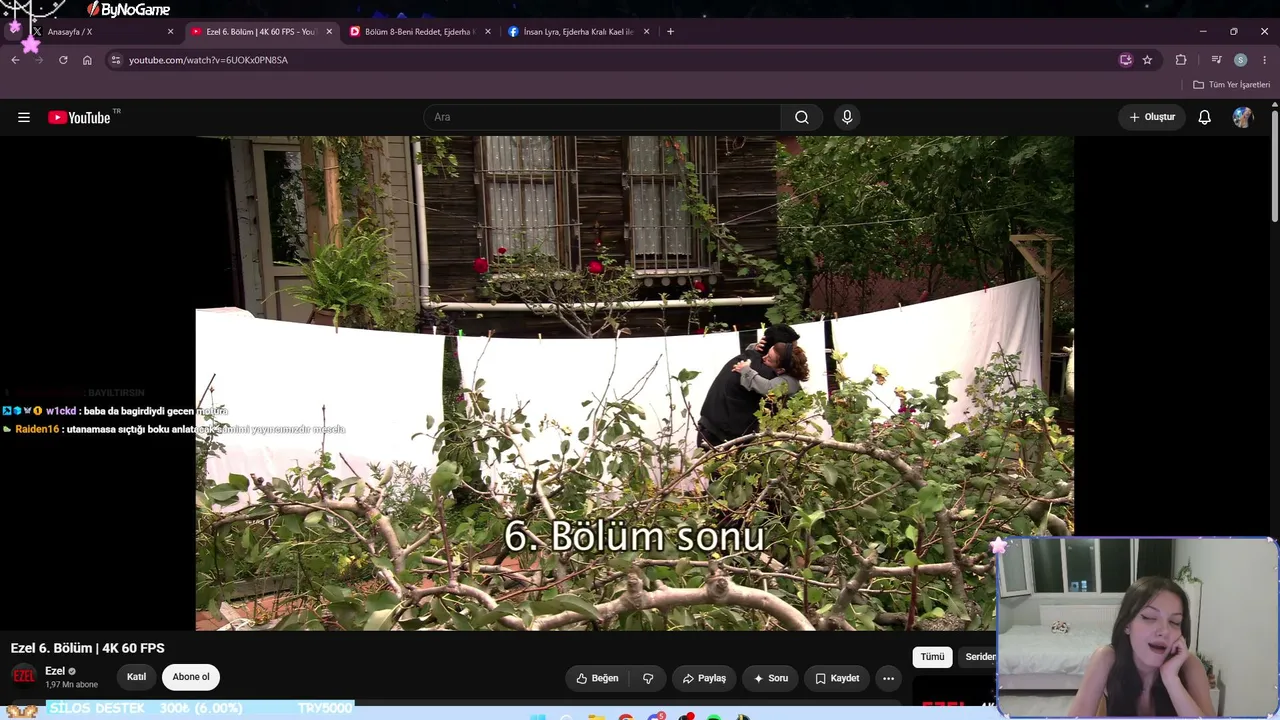1280x720 pixels.
Task: Close the Bölüm 8-Beni Reddet tab
Action: pos(488,32)
